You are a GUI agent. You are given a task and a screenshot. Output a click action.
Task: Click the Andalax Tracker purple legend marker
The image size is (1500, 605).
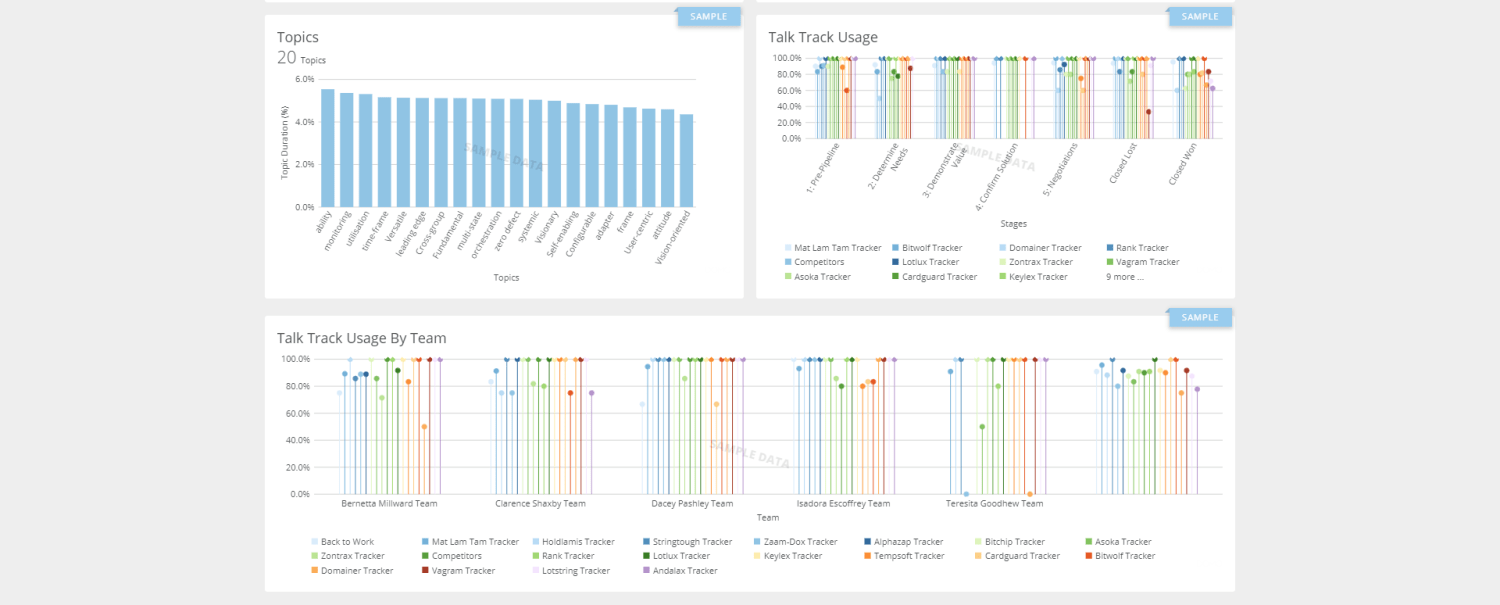(647, 571)
